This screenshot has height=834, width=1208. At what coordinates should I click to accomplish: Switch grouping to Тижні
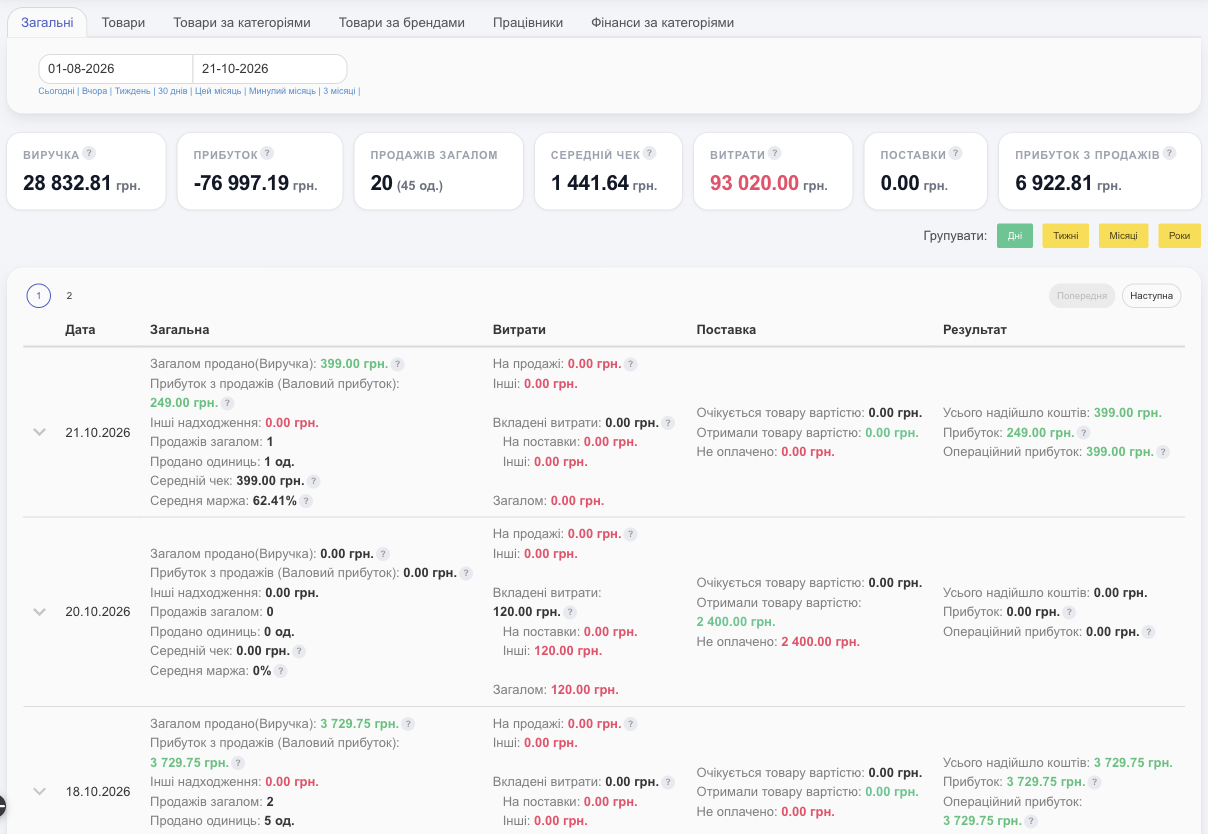[1066, 236]
